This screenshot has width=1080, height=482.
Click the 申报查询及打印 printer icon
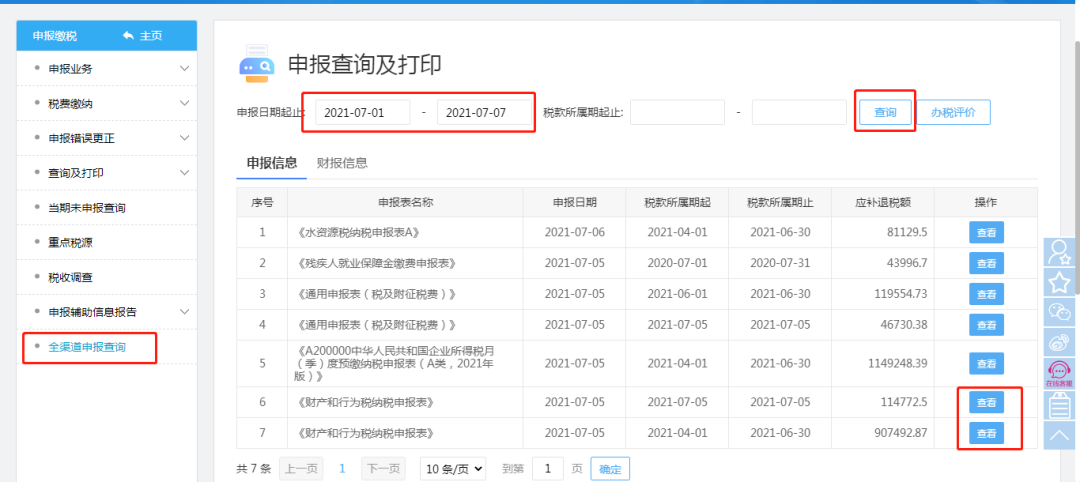click(256, 63)
